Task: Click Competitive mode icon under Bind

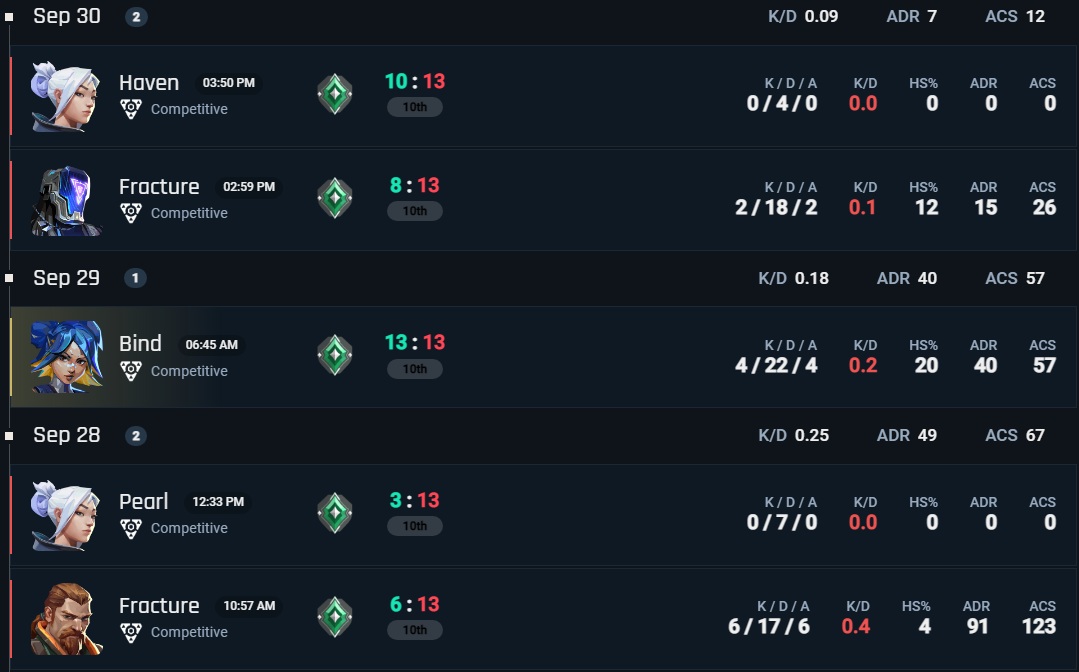Action: tap(130, 370)
